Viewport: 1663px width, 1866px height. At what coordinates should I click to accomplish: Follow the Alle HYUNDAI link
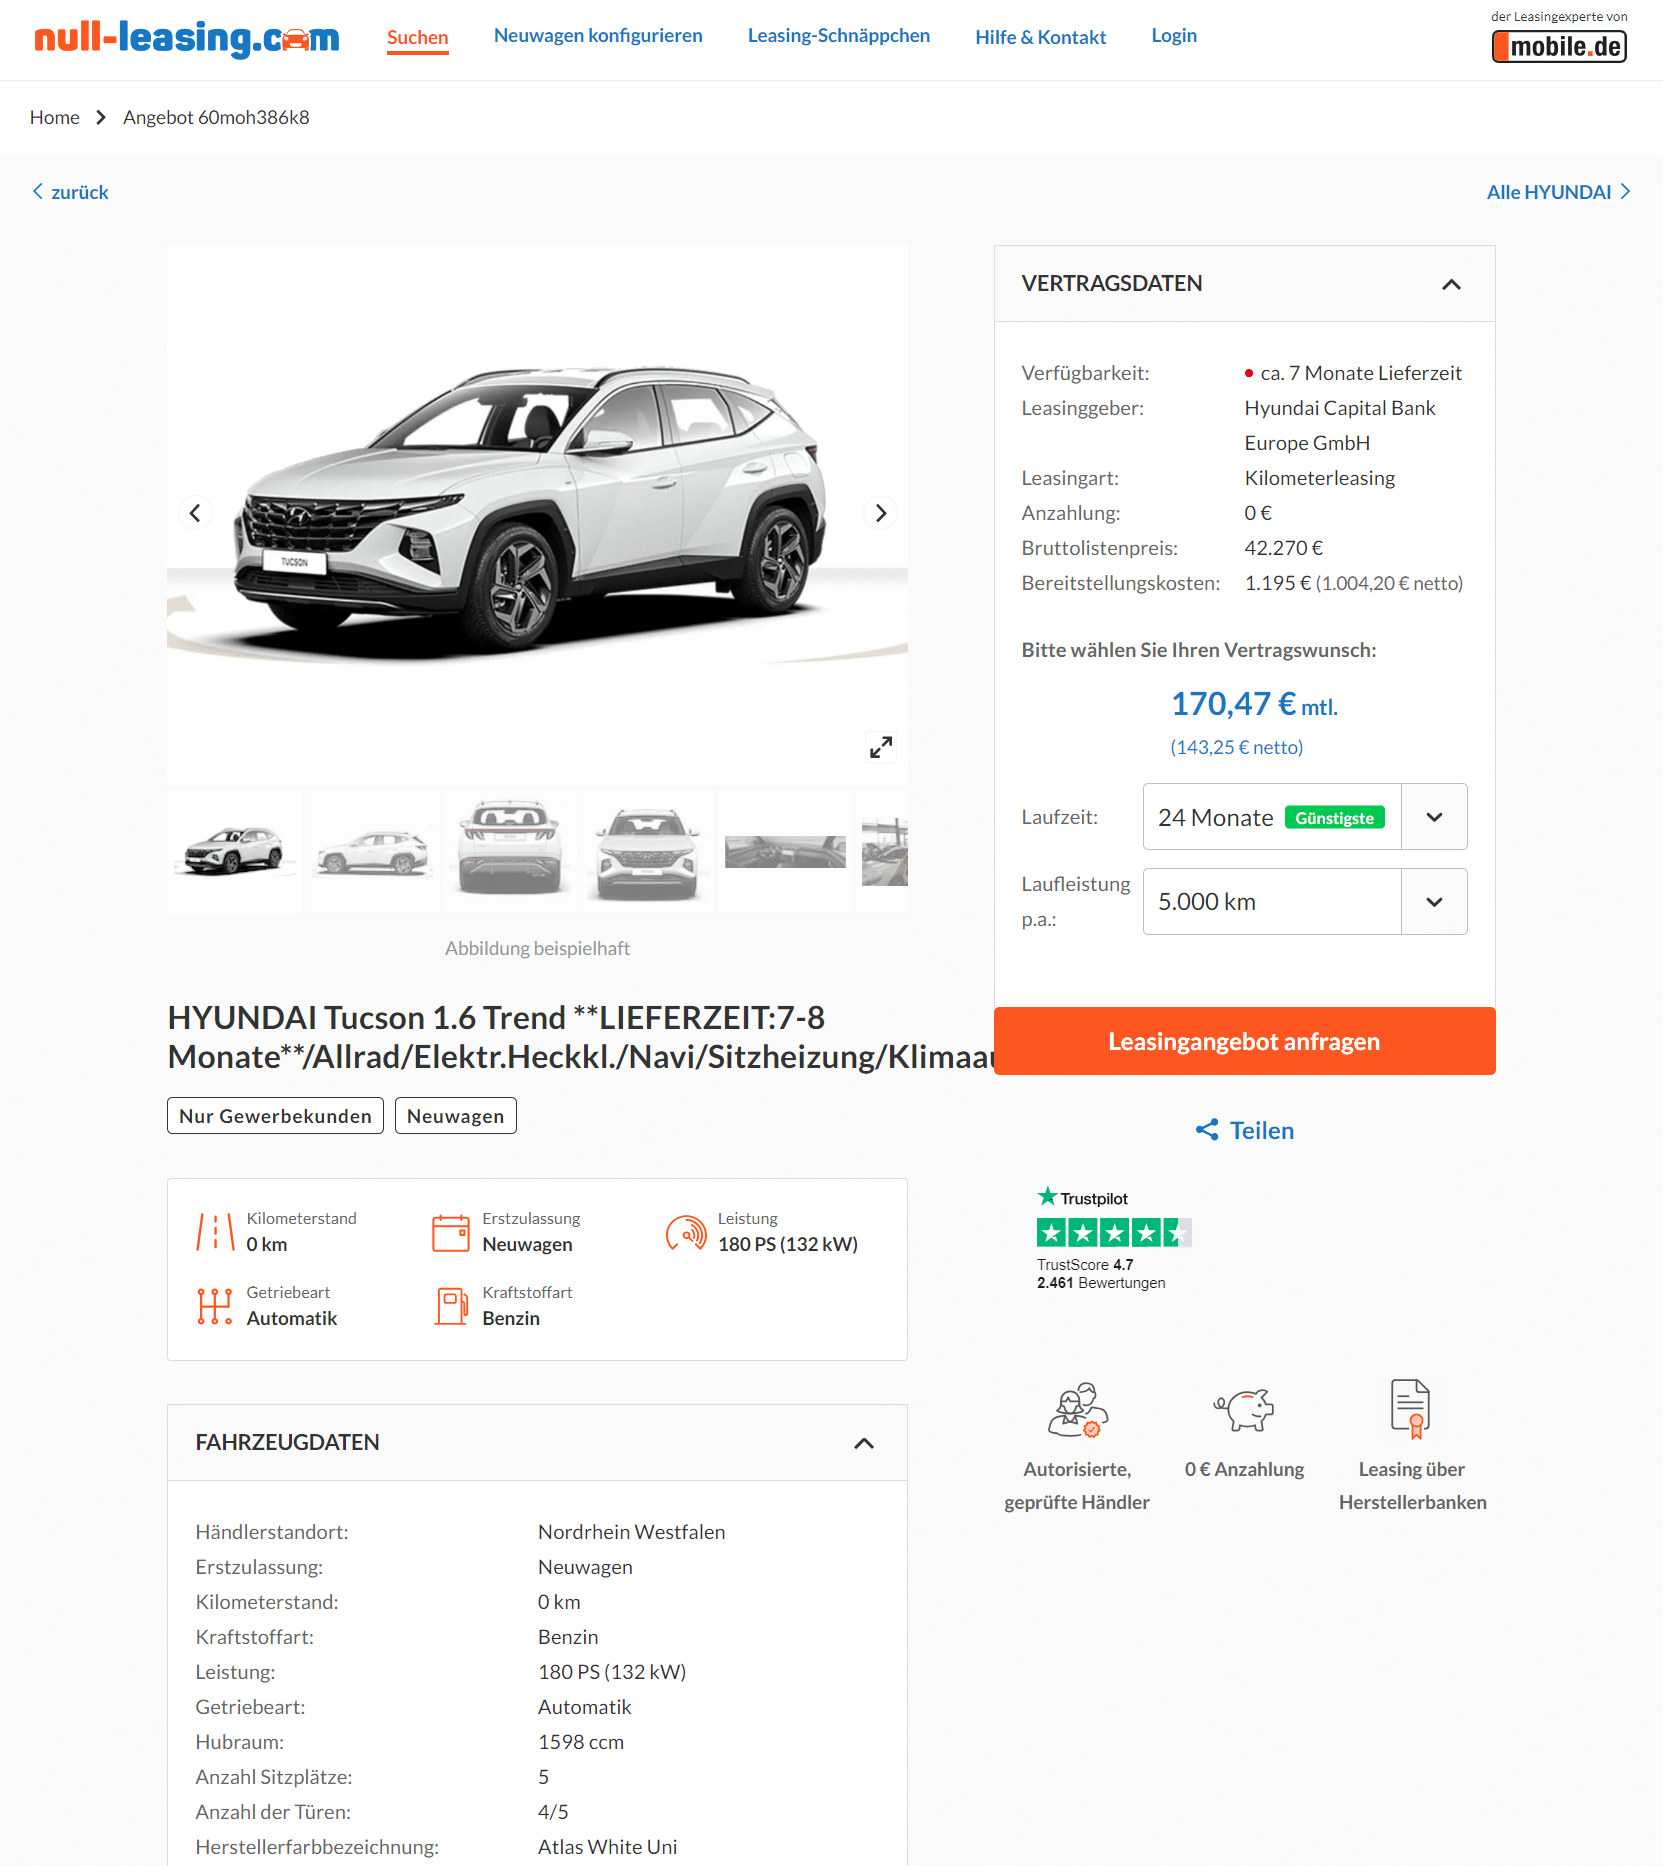1557,192
